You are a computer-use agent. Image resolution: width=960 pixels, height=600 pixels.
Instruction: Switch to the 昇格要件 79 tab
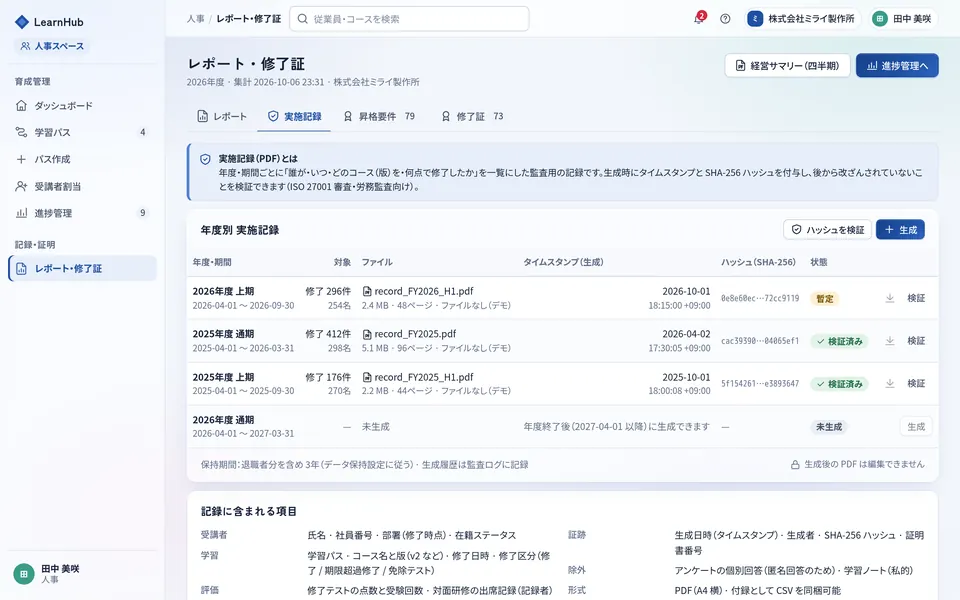[x=379, y=116]
